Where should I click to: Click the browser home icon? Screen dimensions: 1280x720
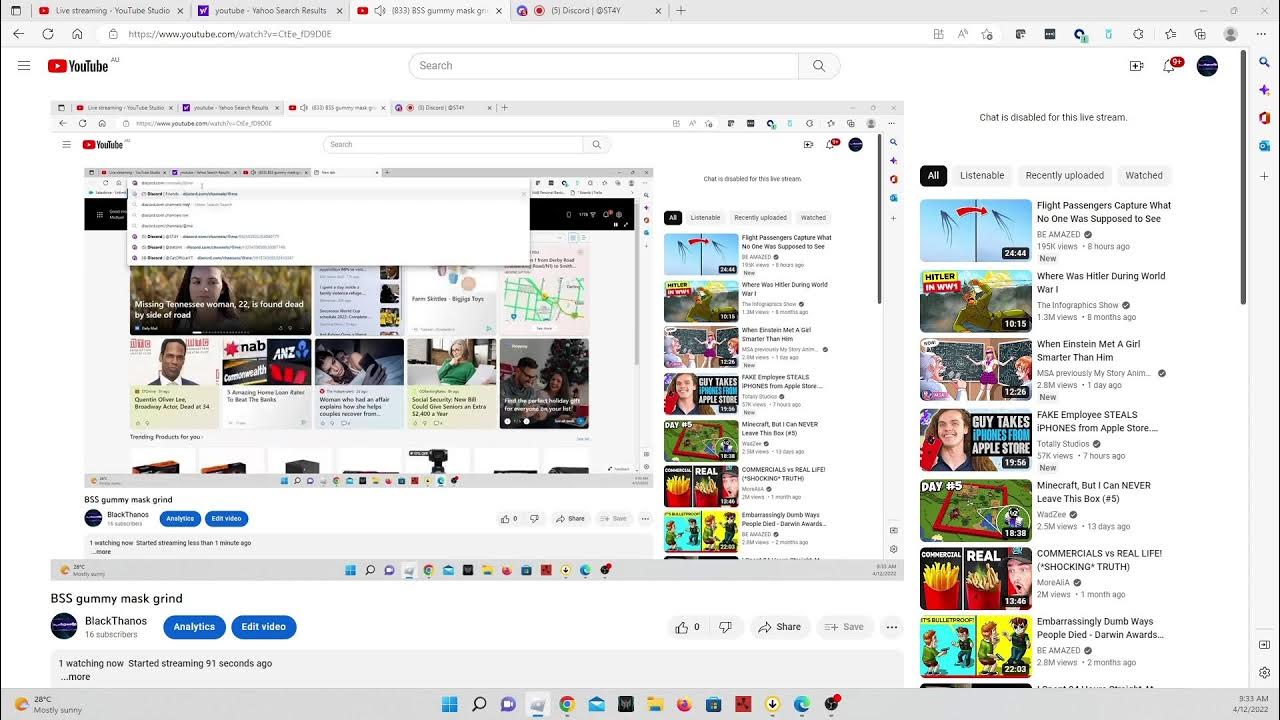pos(77,34)
